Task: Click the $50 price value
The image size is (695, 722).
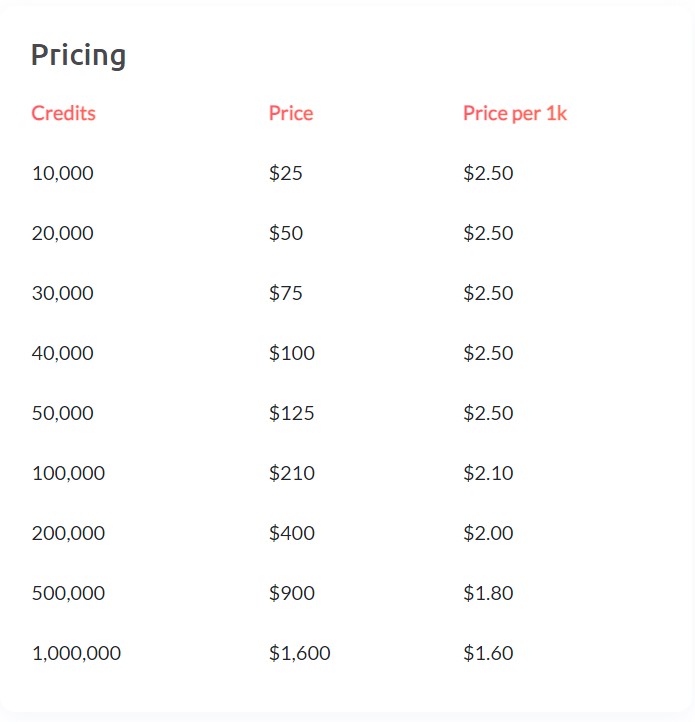Action: pyautogui.click(x=286, y=233)
